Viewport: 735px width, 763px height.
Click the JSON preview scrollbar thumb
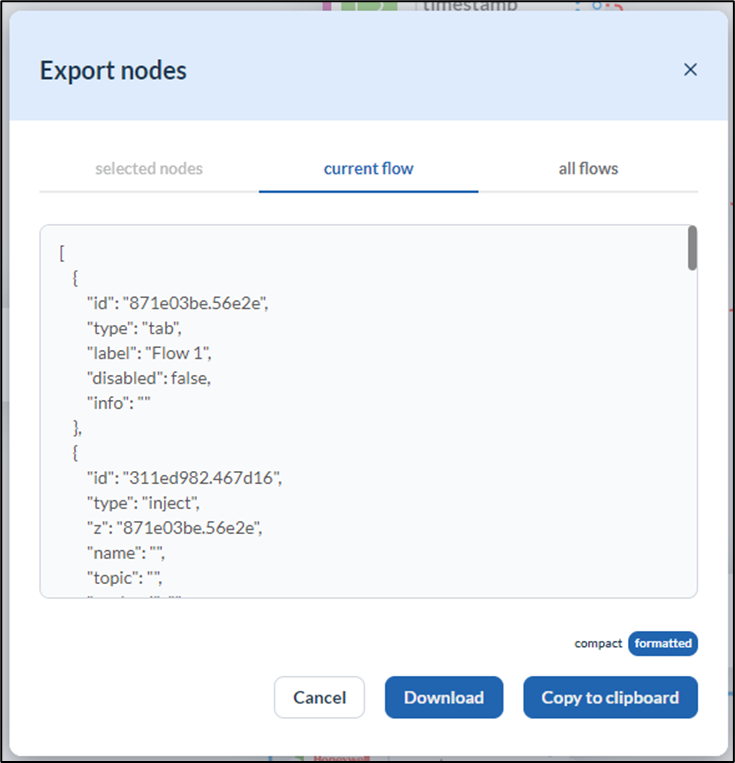click(692, 248)
